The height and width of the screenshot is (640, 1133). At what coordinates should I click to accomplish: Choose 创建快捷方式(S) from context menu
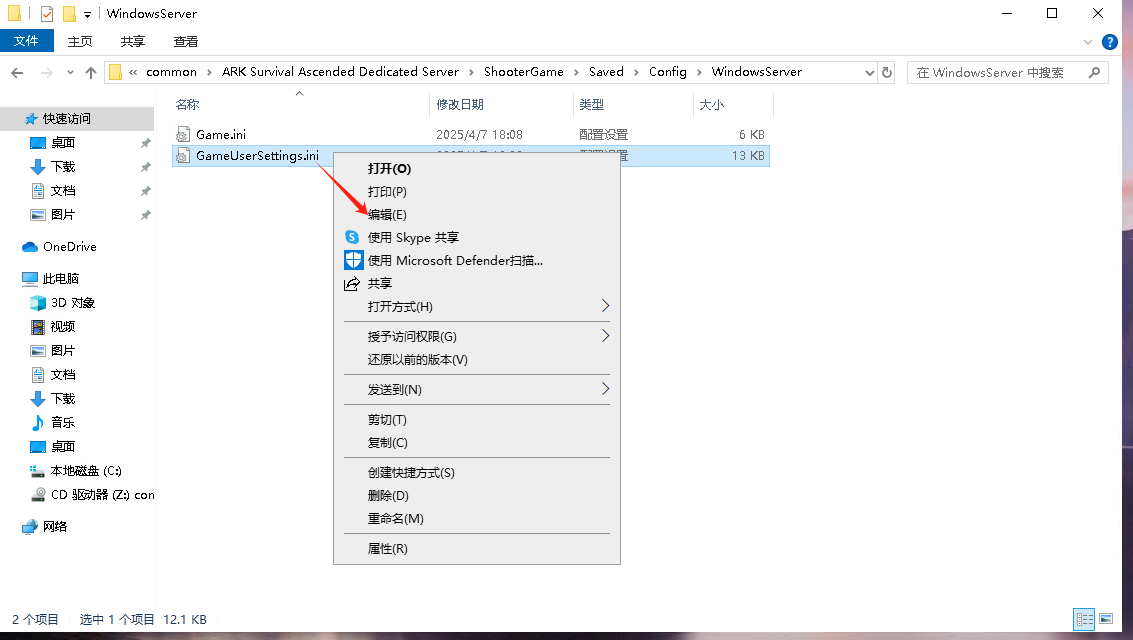[x=477, y=472]
